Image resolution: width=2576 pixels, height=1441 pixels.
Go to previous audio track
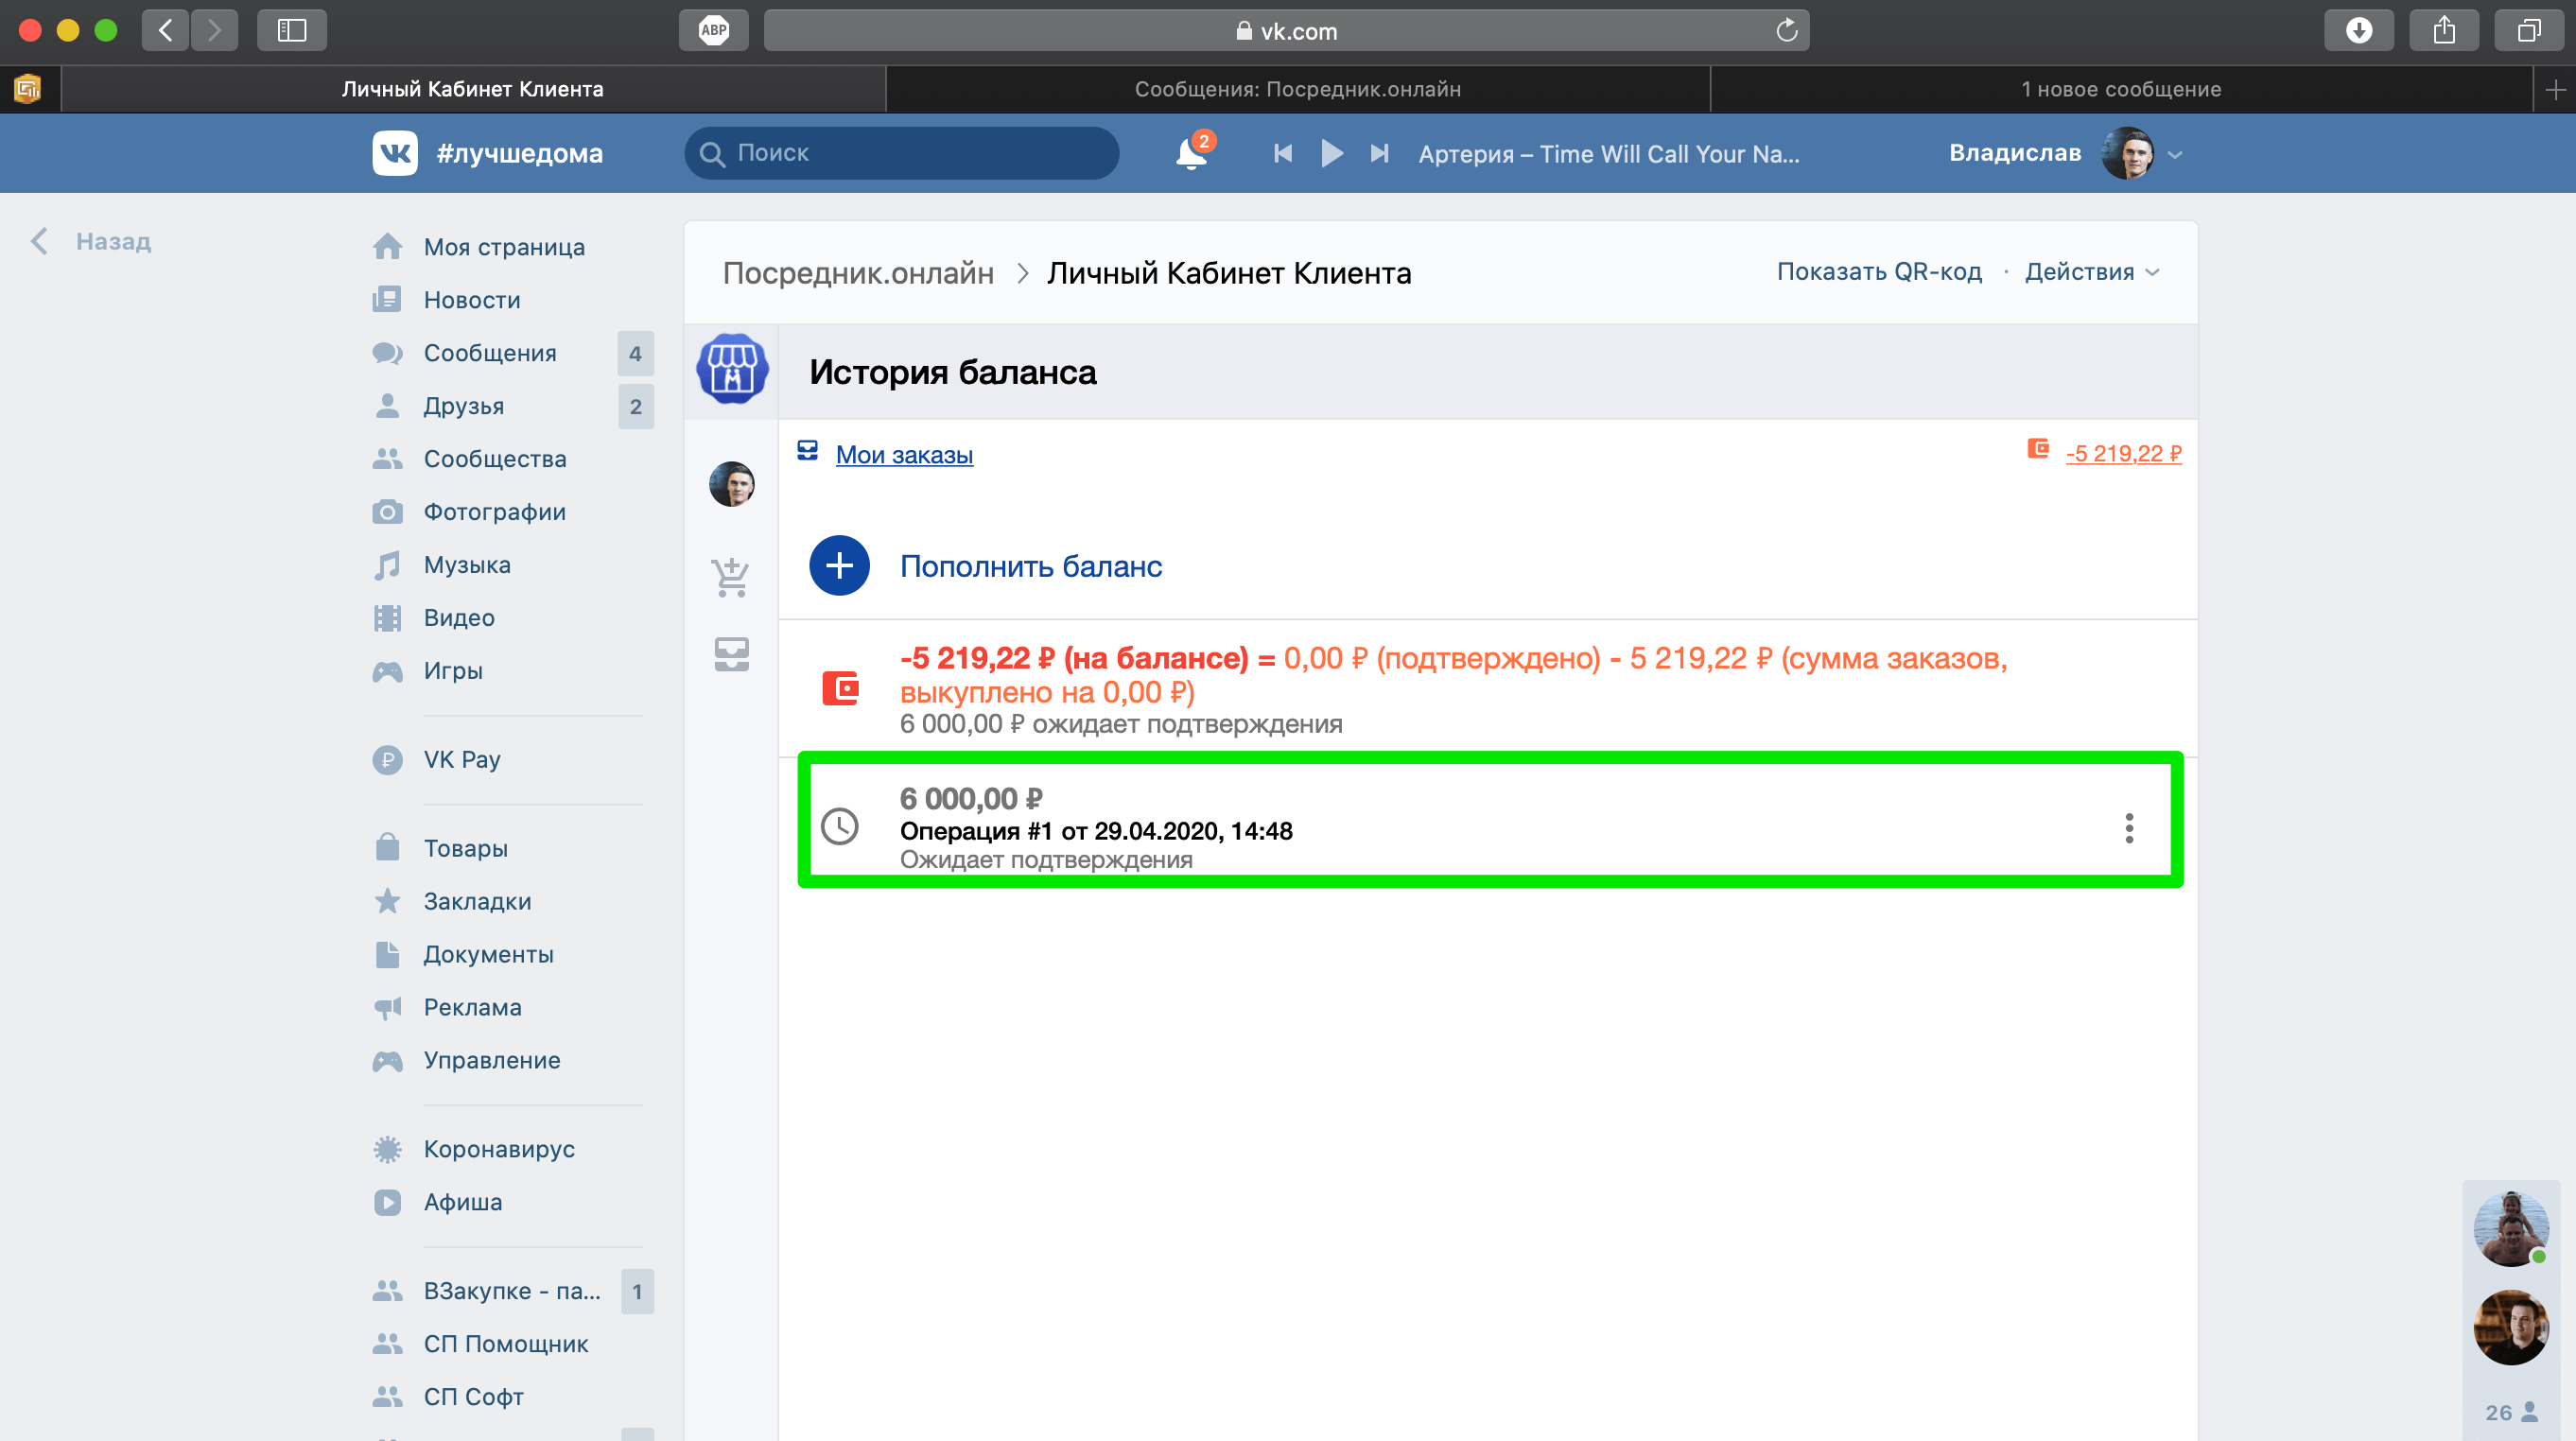pyautogui.click(x=1283, y=153)
